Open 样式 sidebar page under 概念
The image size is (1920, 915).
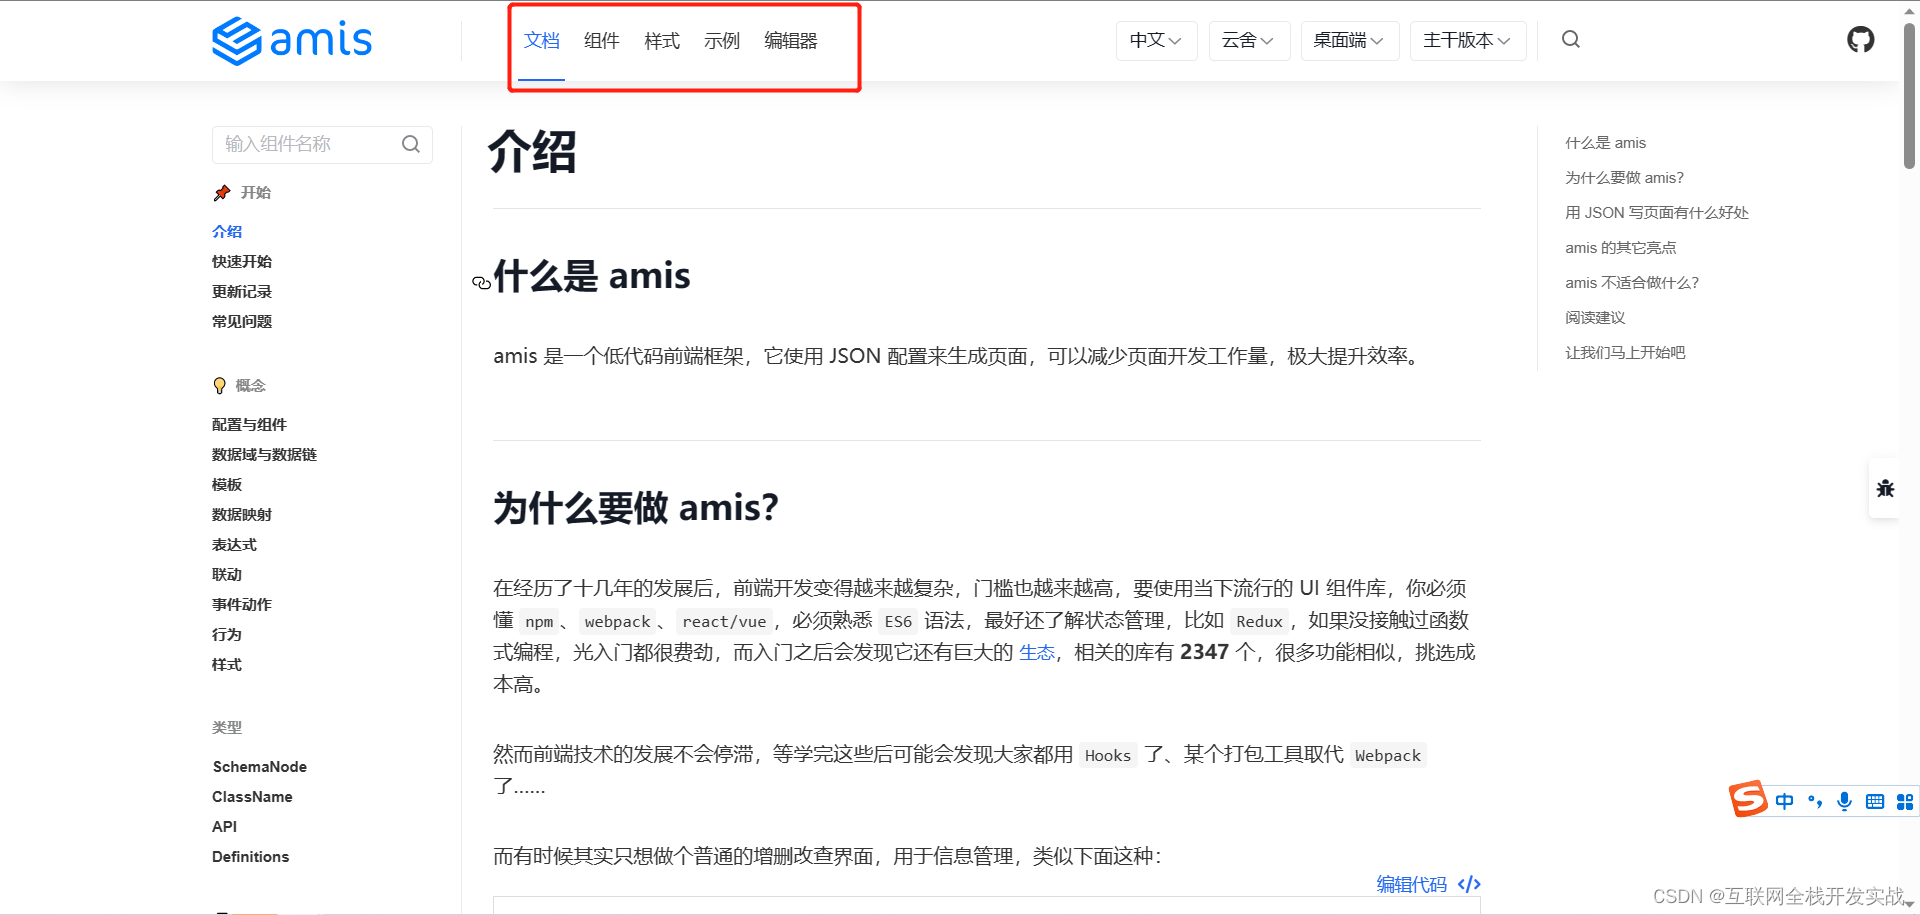tap(227, 664)
